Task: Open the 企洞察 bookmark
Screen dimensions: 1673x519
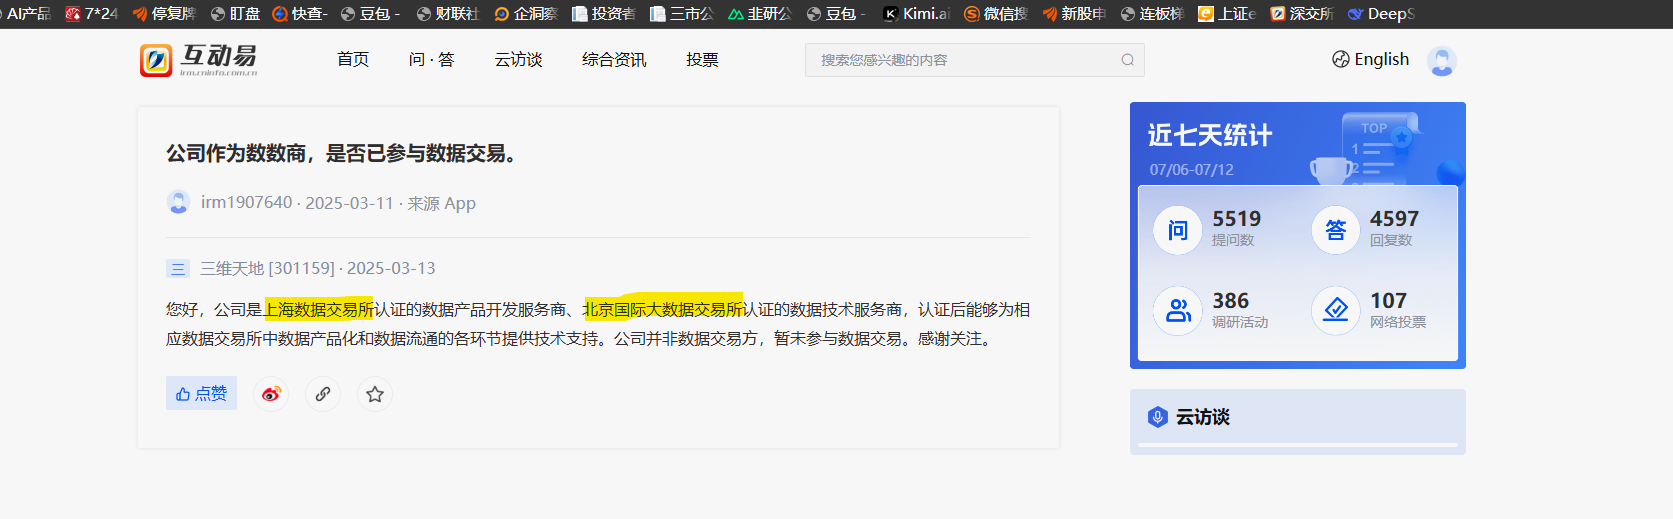Action: tap(526, 14)
